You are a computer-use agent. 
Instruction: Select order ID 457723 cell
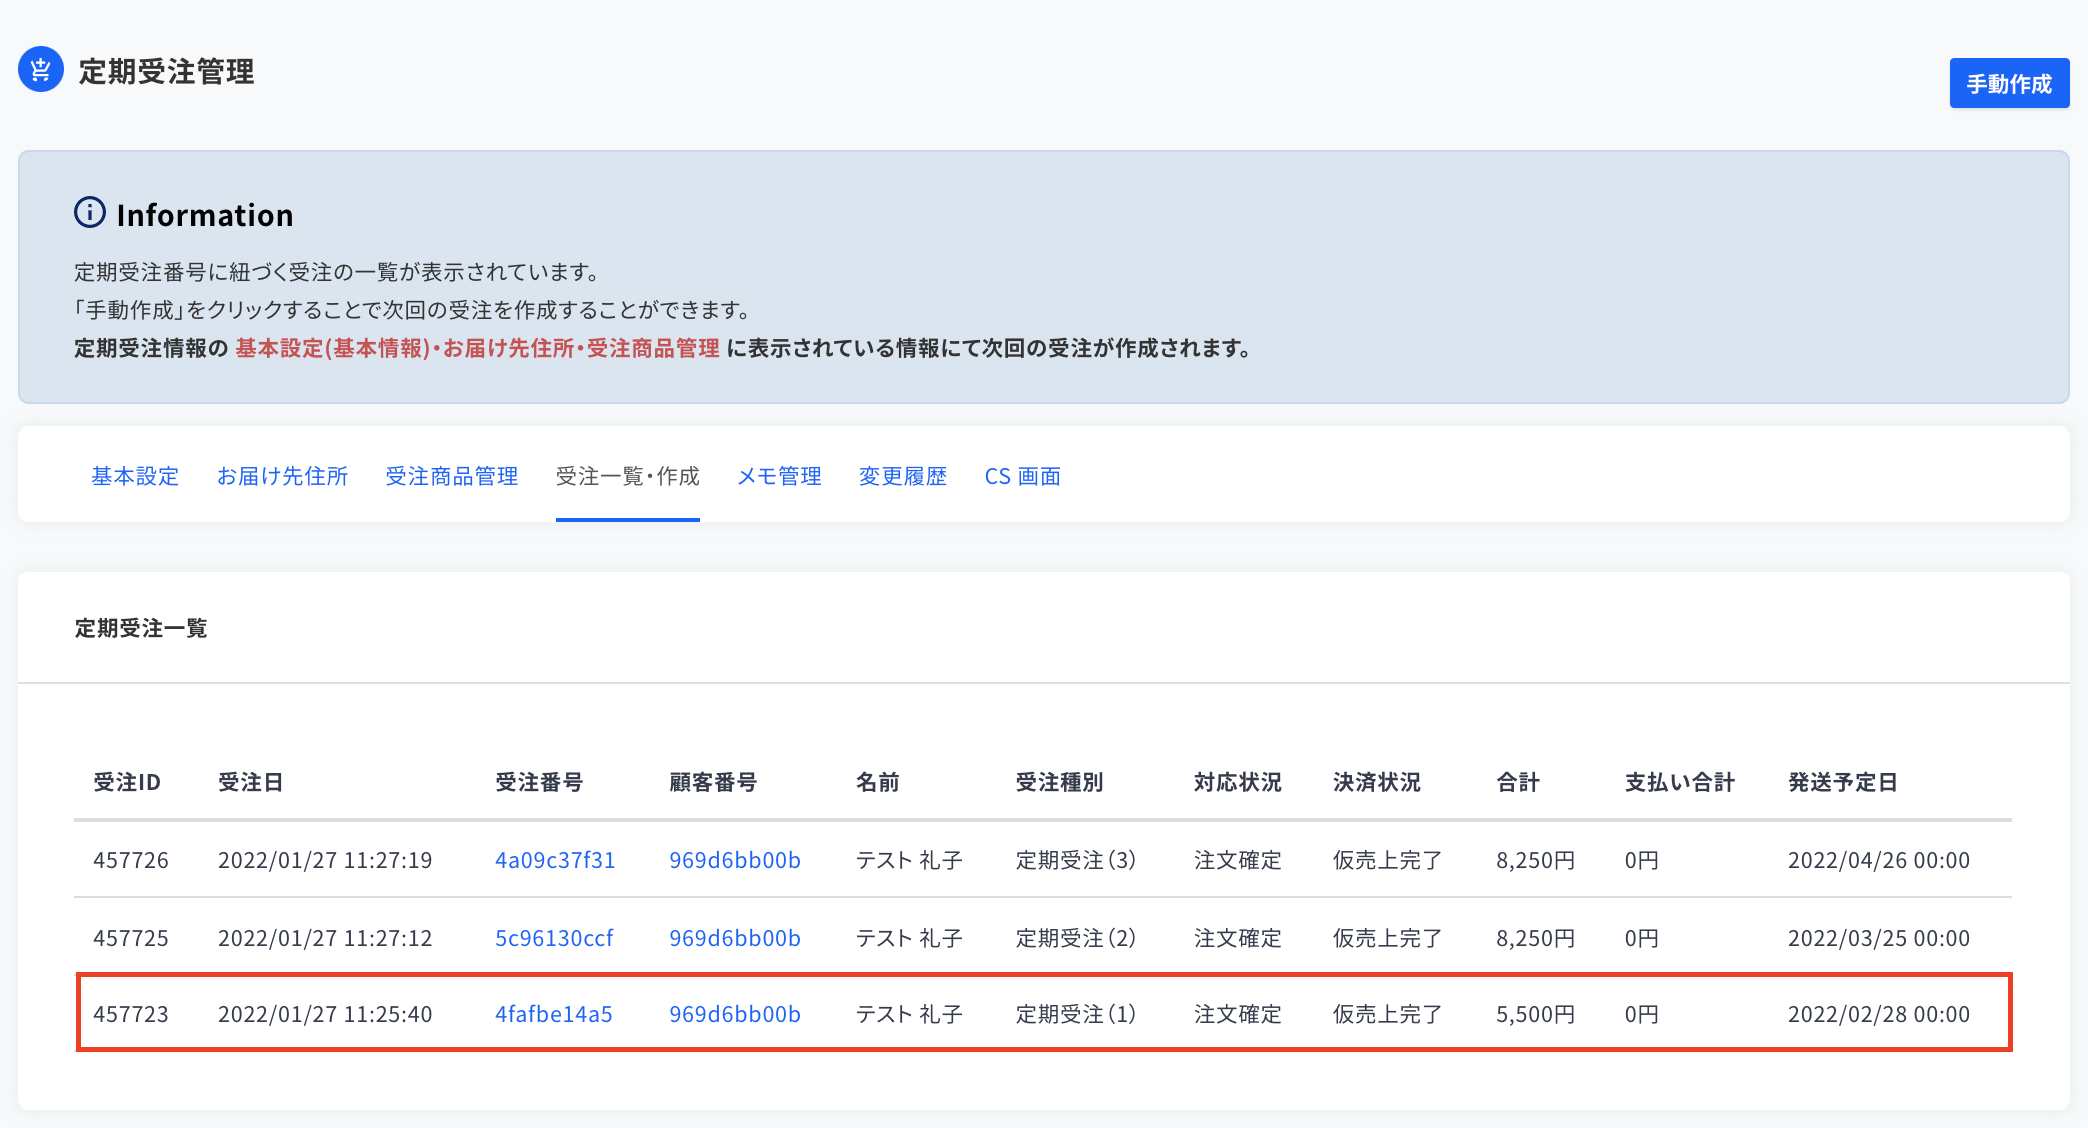131,1014
